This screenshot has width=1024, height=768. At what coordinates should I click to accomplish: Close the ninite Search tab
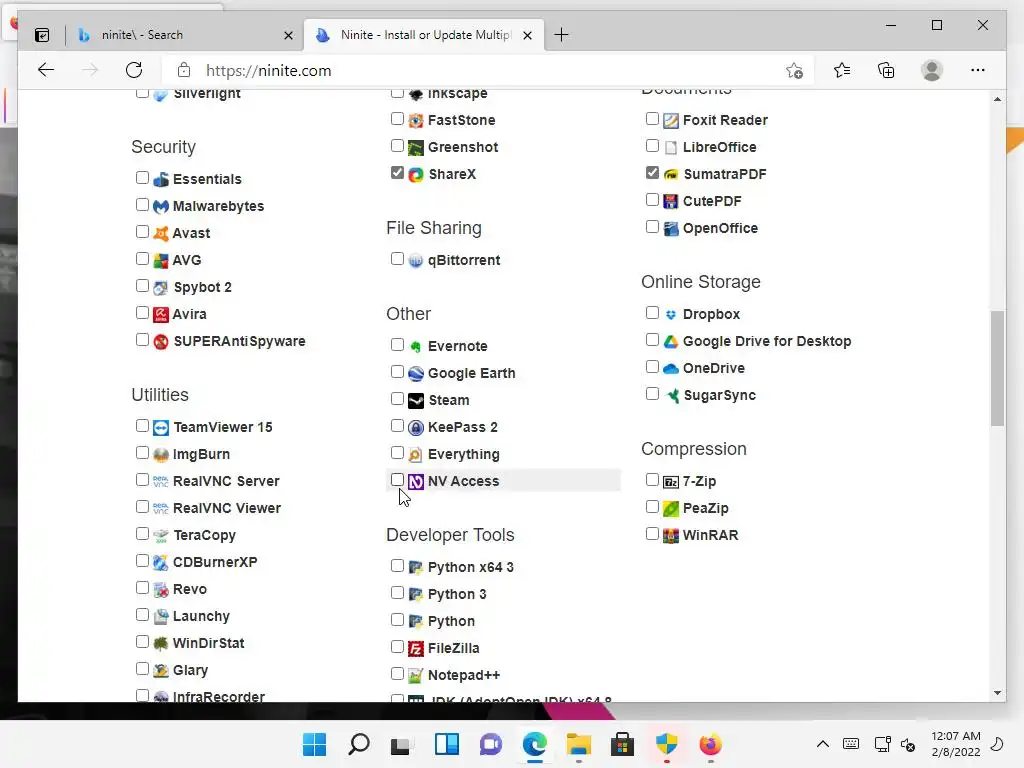pyautogui.click(x=288, y=35)
